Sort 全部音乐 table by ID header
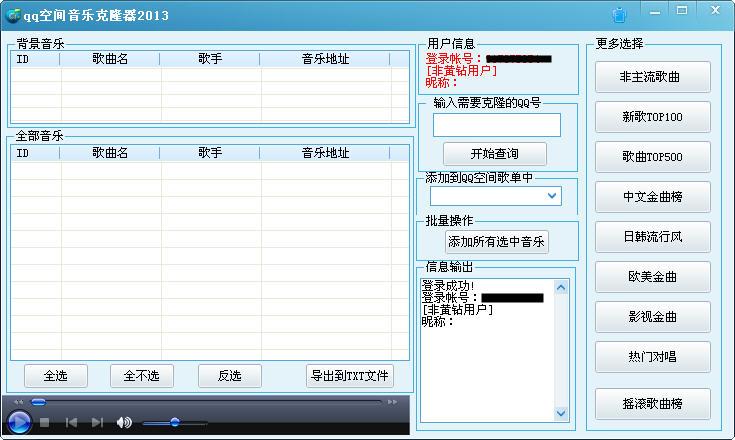This screenshot has height=440, width=735. pos(36,153)
